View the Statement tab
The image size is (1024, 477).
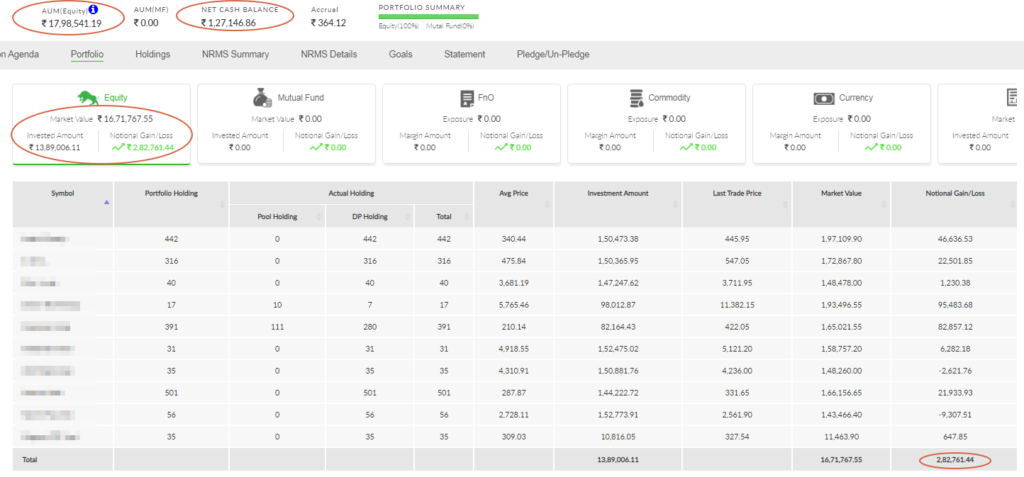(464, 54)
